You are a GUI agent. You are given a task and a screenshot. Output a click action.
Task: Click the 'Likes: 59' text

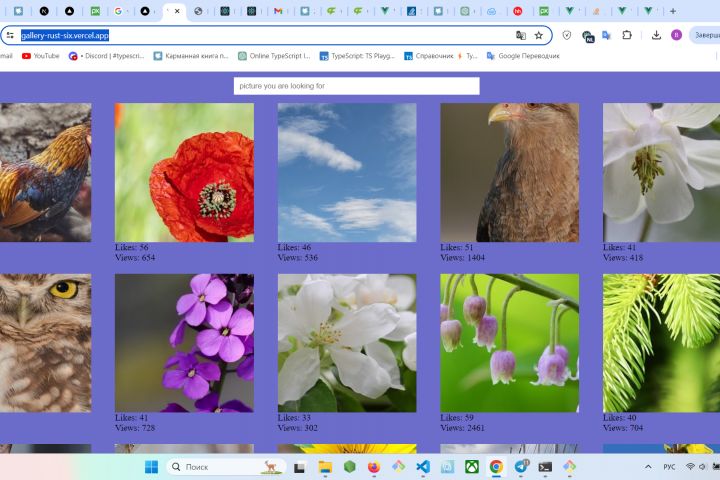(457, 418)
